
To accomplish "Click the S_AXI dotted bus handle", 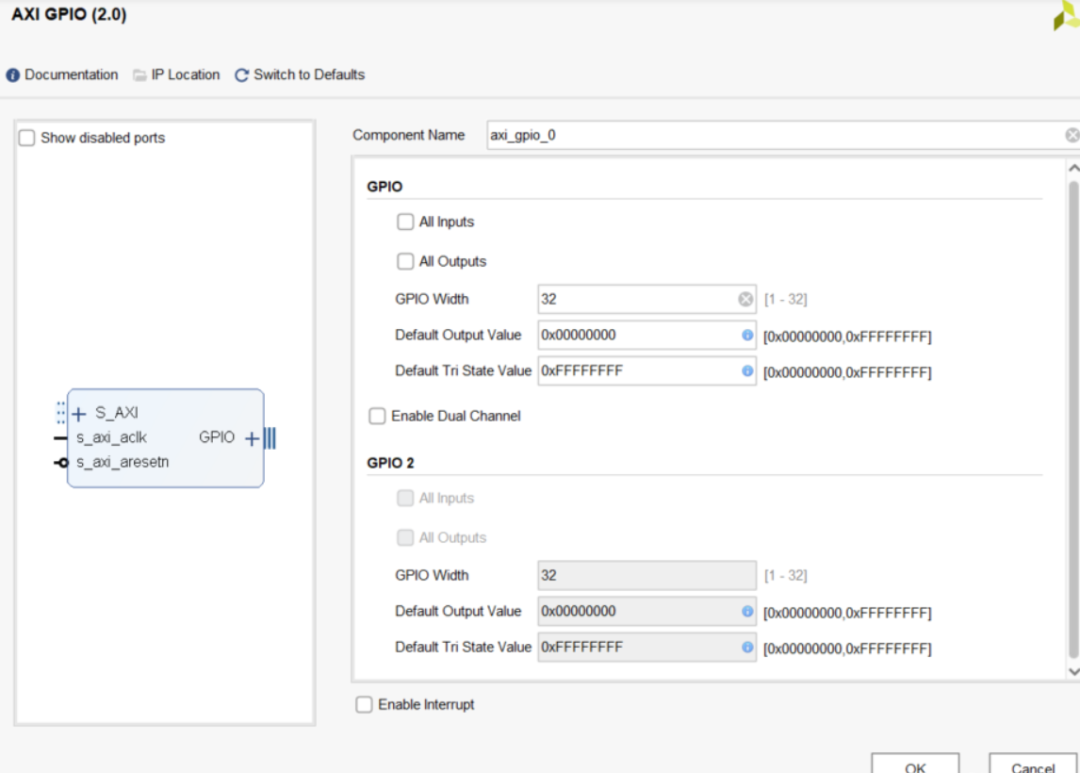I will (x=61, y=413).
